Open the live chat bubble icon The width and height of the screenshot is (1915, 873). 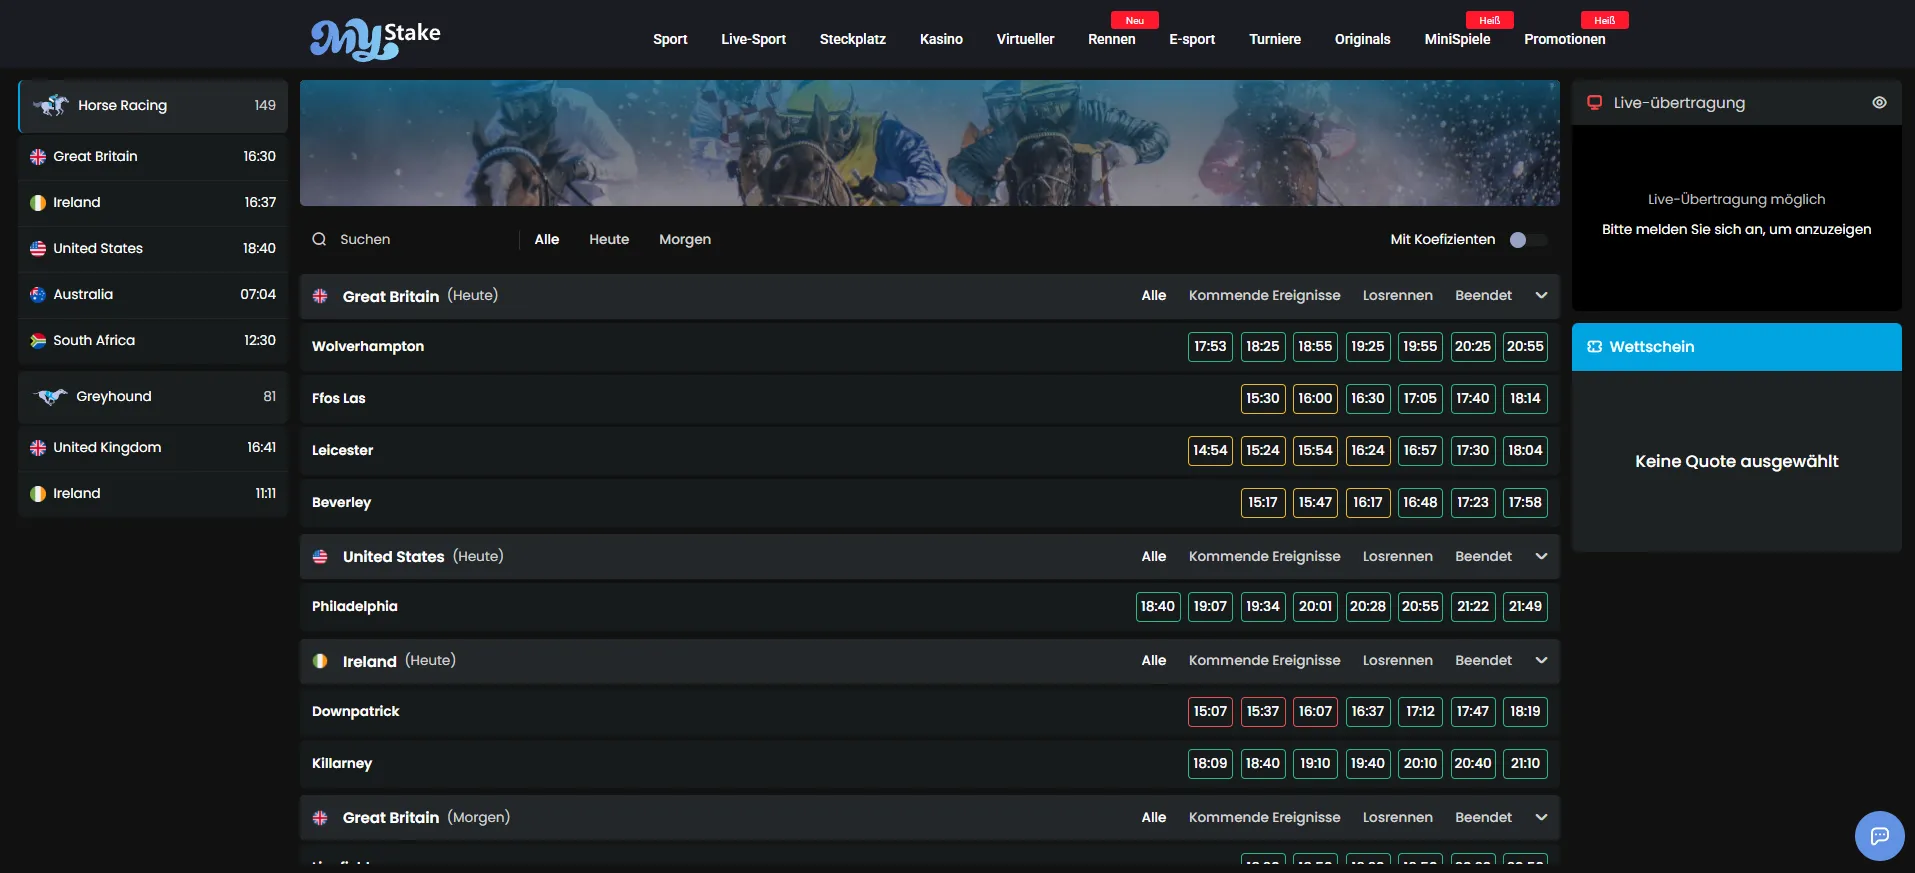1879,835
